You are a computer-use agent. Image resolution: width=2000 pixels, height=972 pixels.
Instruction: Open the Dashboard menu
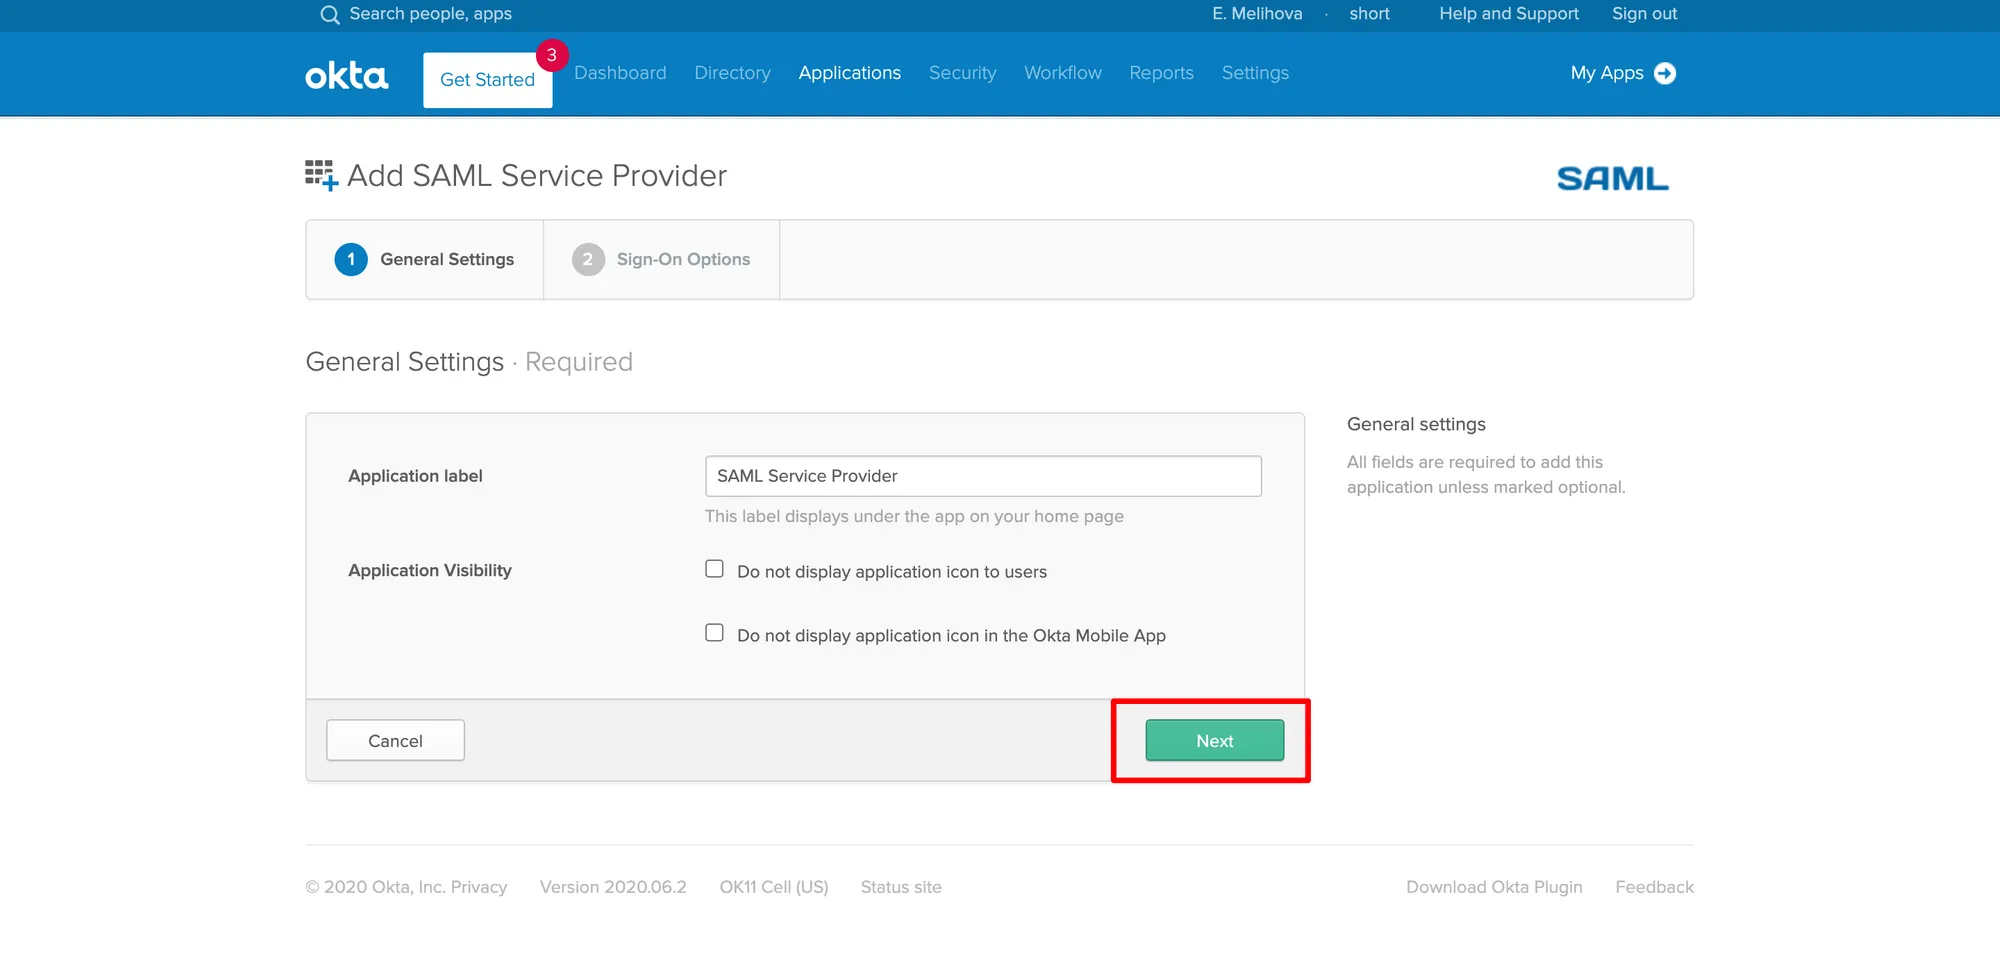(x=620, y=73)
